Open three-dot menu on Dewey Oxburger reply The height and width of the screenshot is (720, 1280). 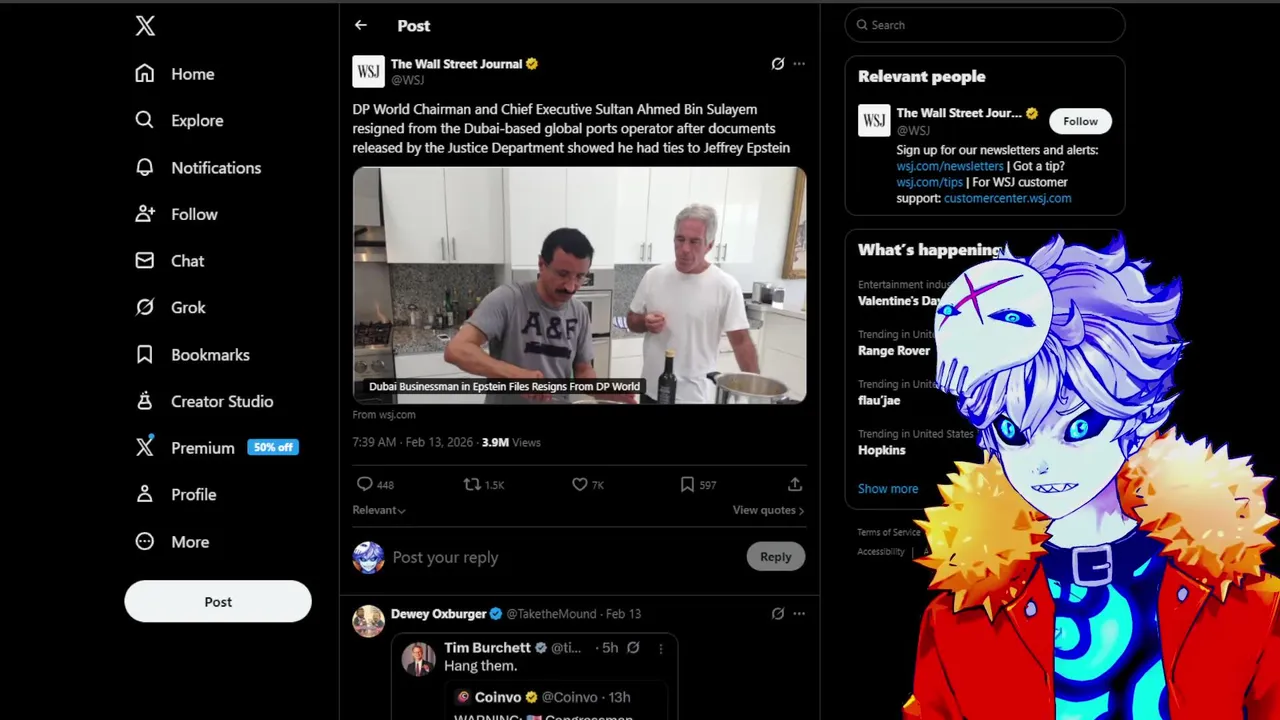[799, 614]
